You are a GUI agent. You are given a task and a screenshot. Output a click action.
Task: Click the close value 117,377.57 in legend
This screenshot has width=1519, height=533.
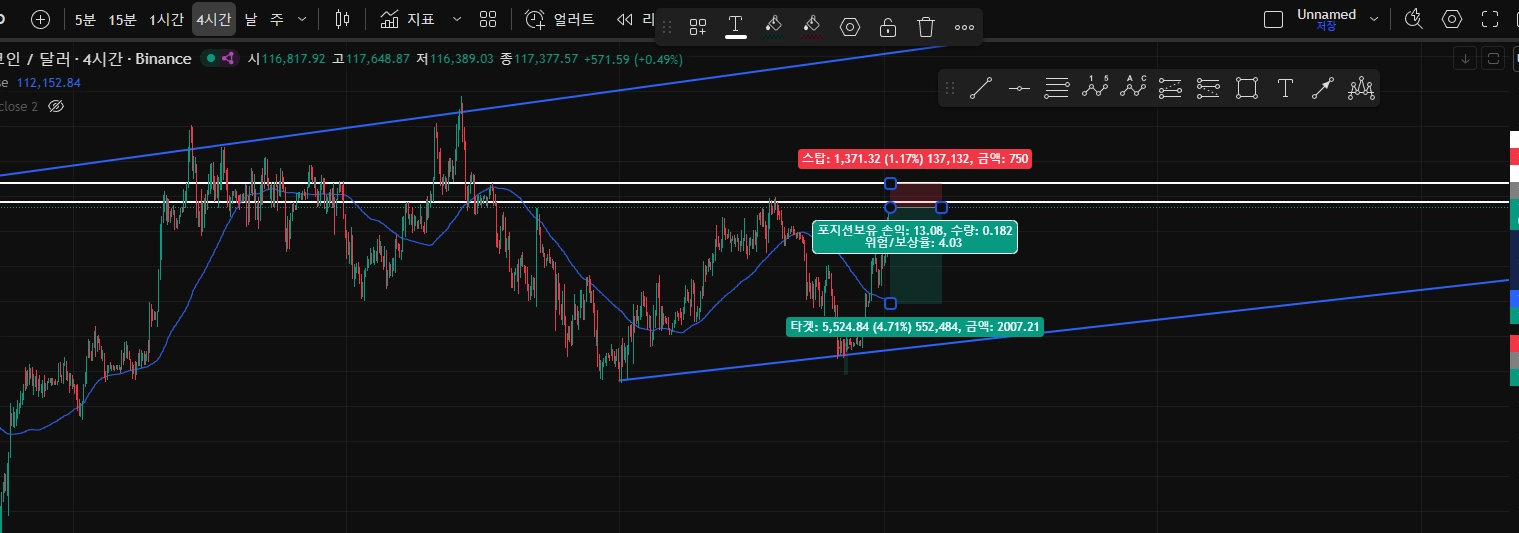[545, 59]
